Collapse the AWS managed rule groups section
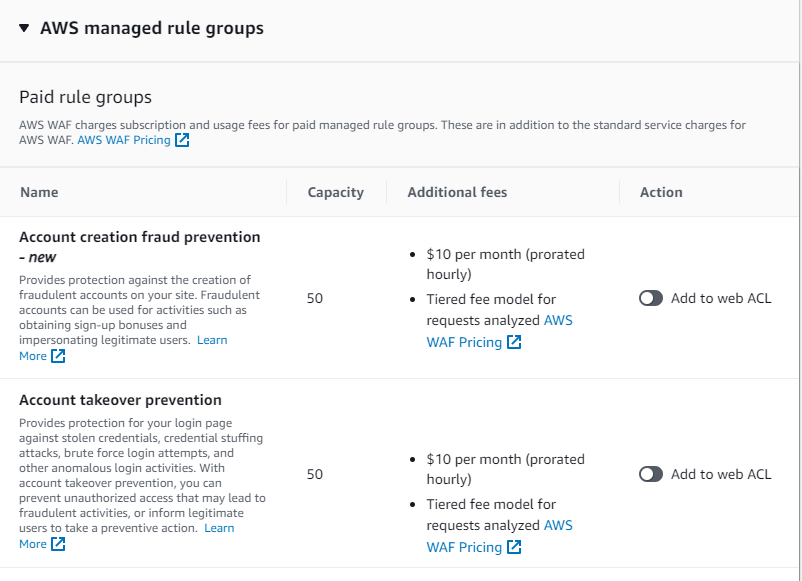This screenshot has width=802, height=581. (x=24, y=28)
